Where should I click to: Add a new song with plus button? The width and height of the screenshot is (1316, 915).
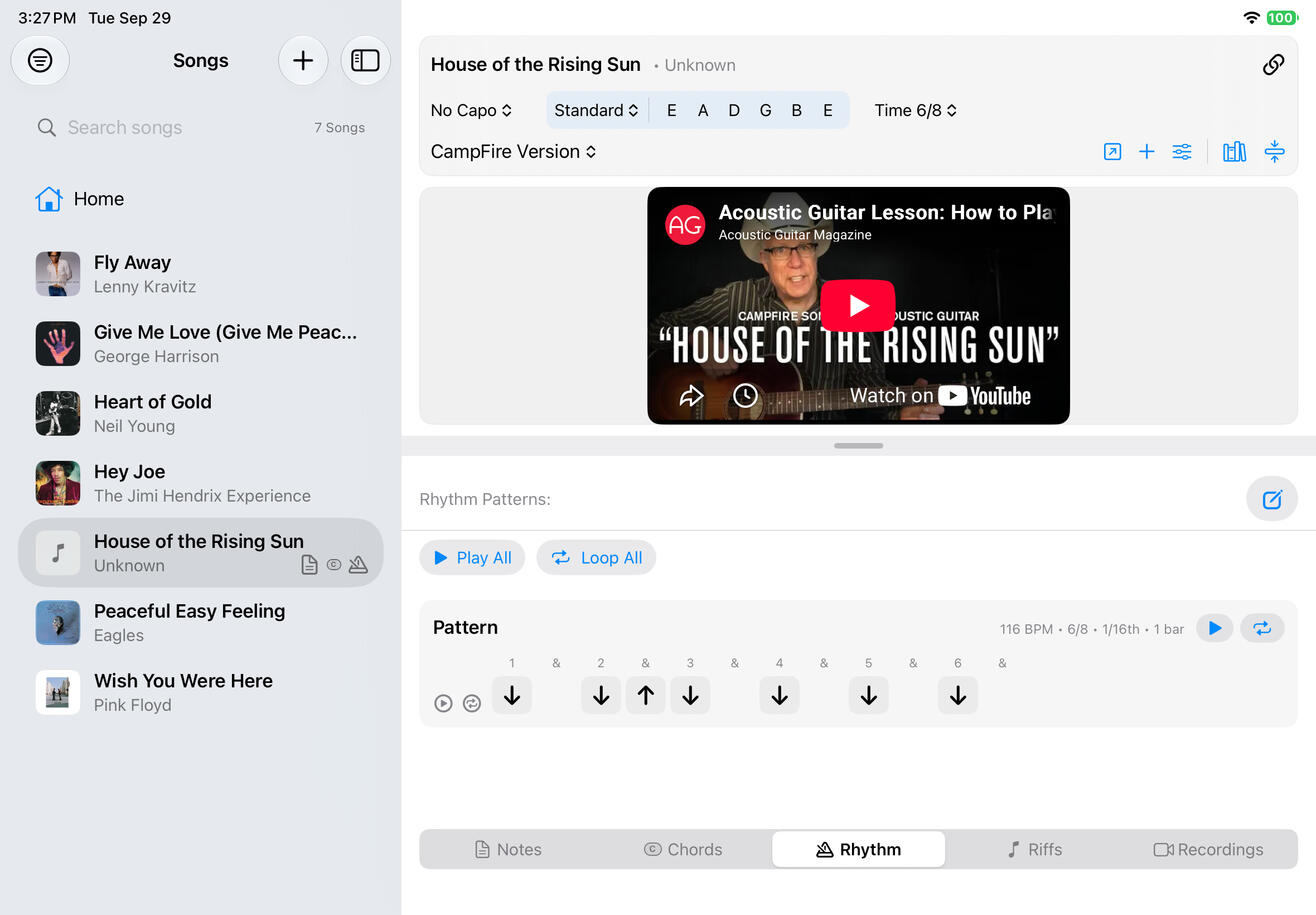(x=303, y=61)
